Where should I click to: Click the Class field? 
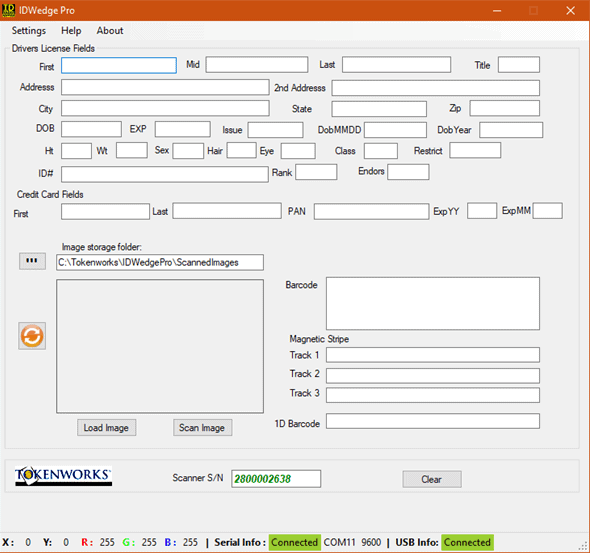(381, 151)
